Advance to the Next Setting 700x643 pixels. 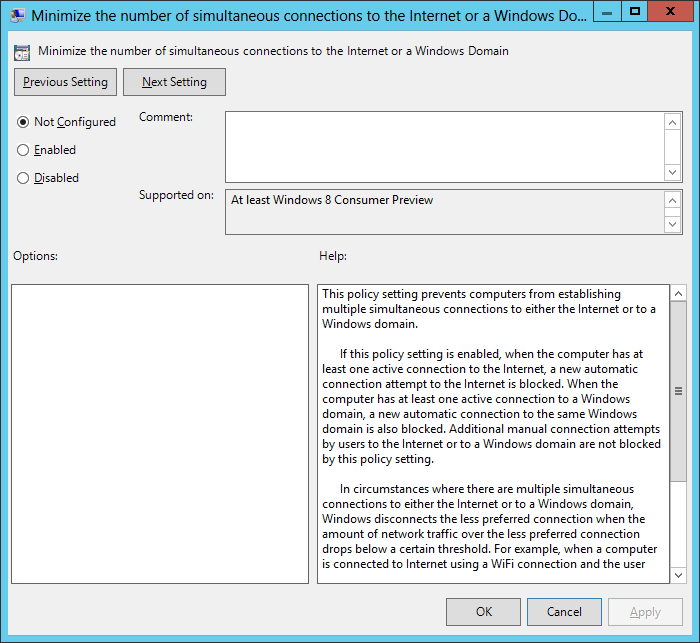(174, 82)
